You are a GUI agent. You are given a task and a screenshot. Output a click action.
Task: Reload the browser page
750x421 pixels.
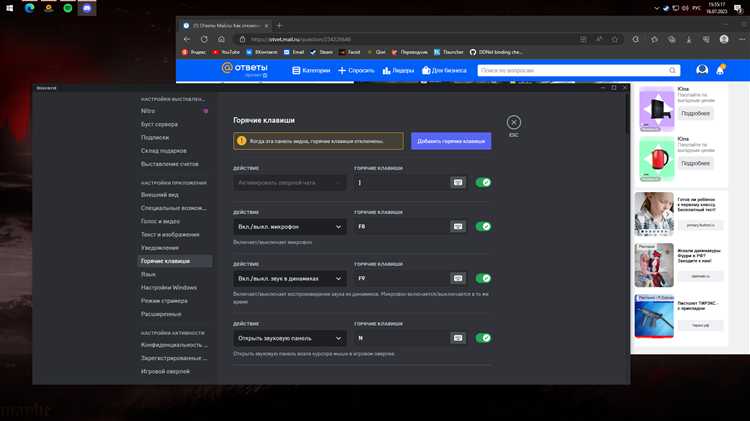tap(204, 39)
